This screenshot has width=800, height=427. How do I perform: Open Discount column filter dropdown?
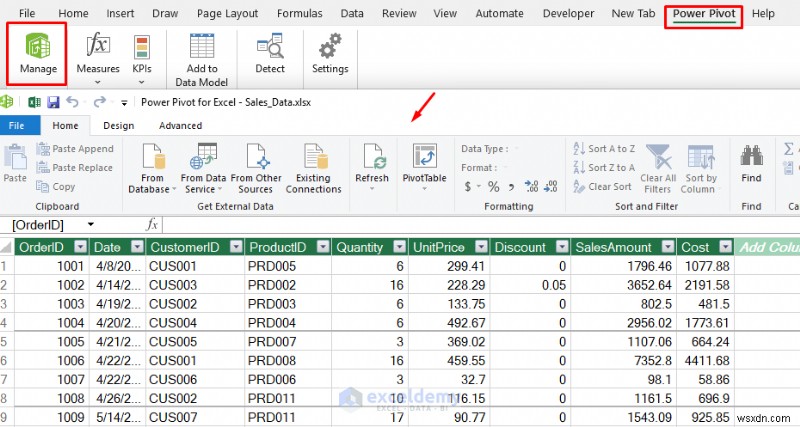(562, 247)
